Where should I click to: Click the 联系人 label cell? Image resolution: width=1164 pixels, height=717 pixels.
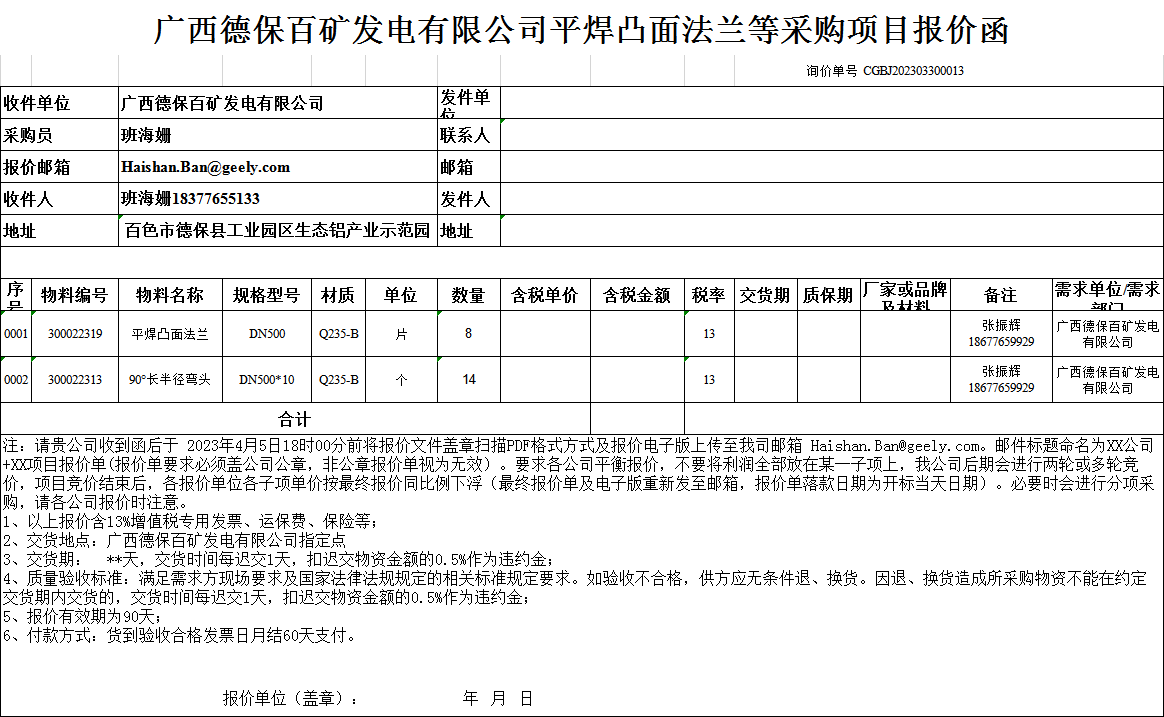pos(469,135)
